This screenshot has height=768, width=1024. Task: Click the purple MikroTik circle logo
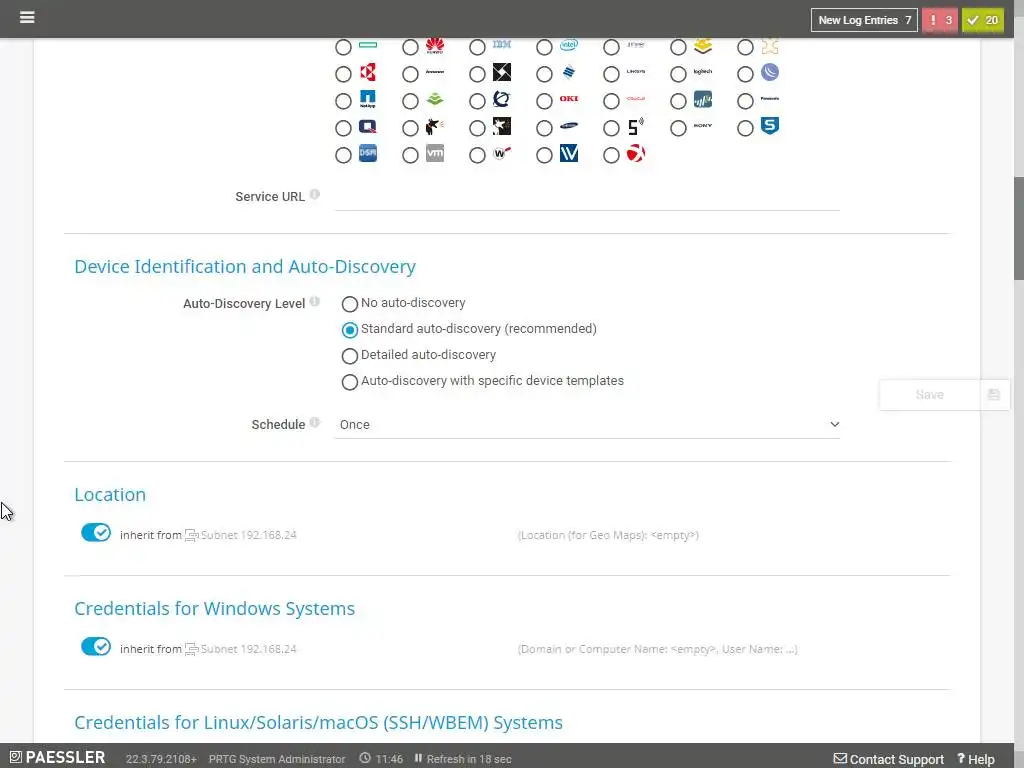(x=770, y=72)
